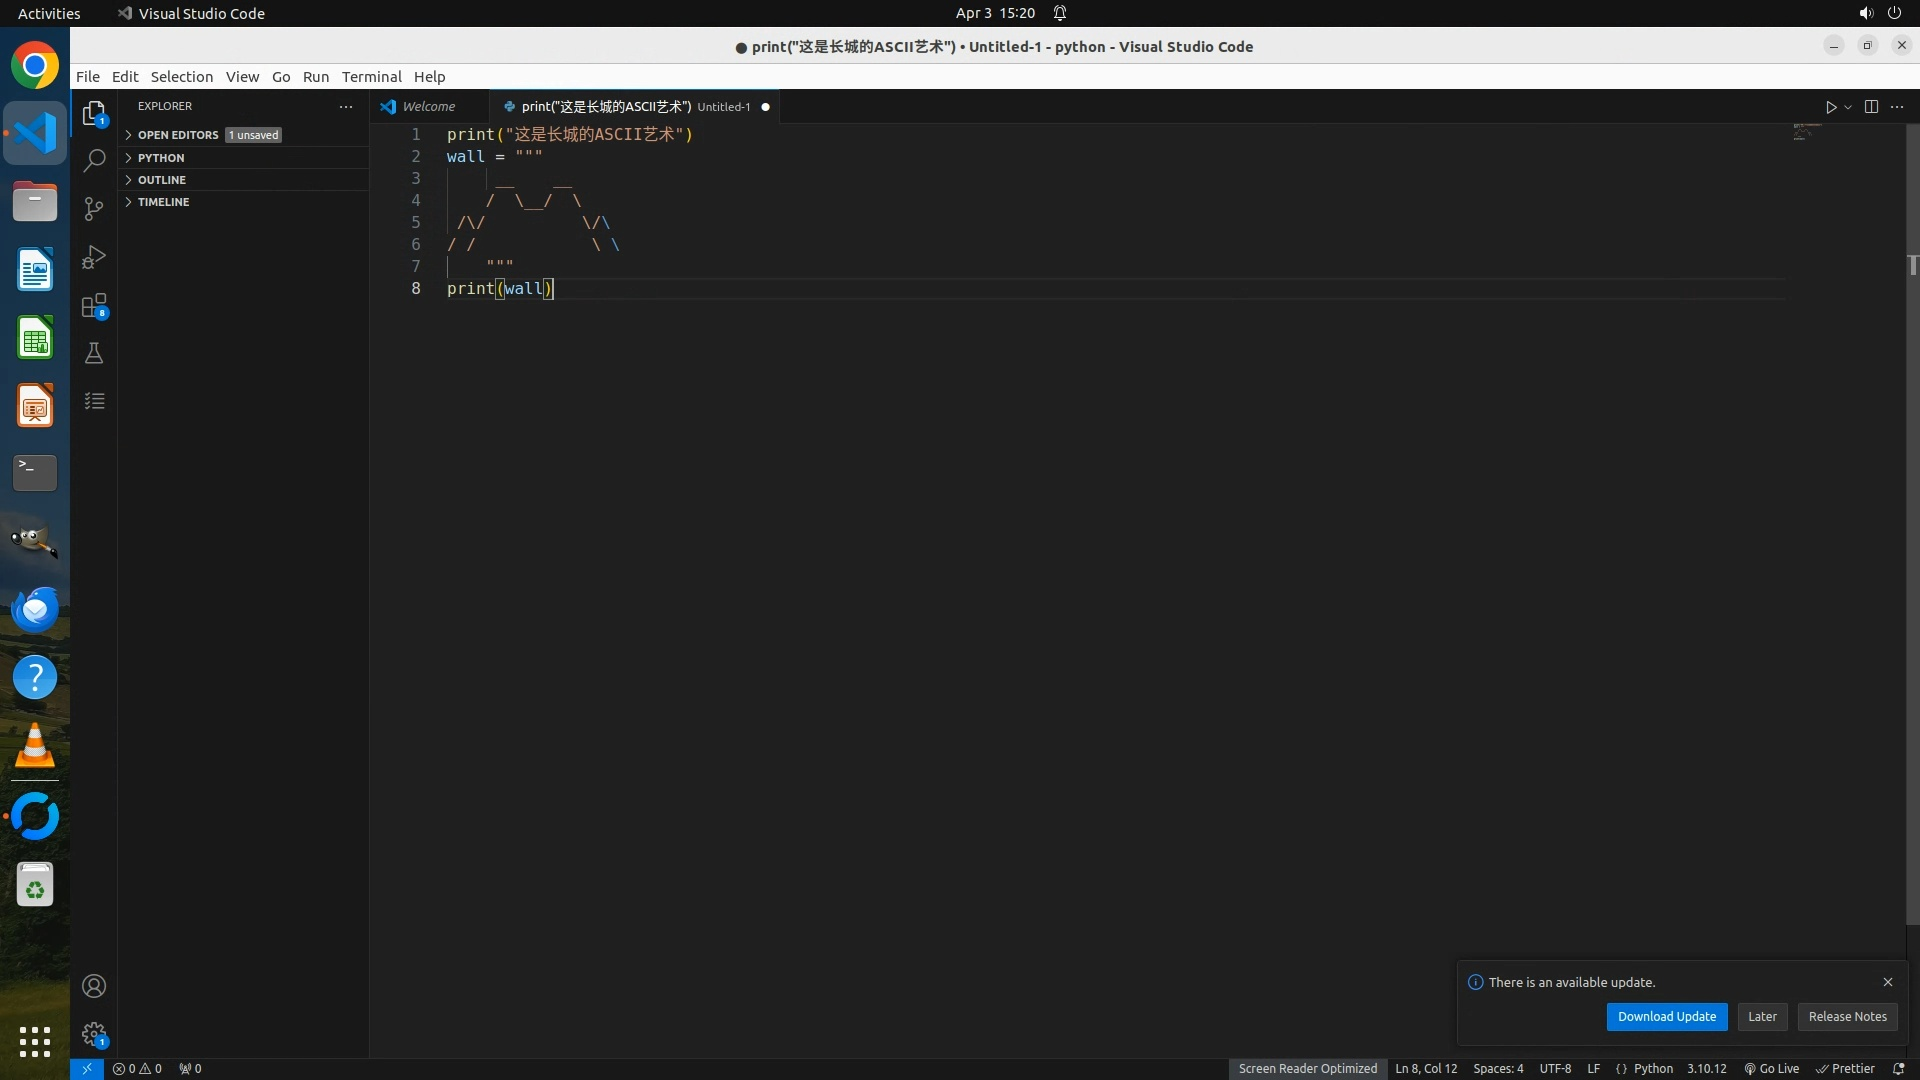Image resolution: width=1920 pixels, height=1080 pixels.
Task: Open the Terminal menu
Action: point(371,77)
